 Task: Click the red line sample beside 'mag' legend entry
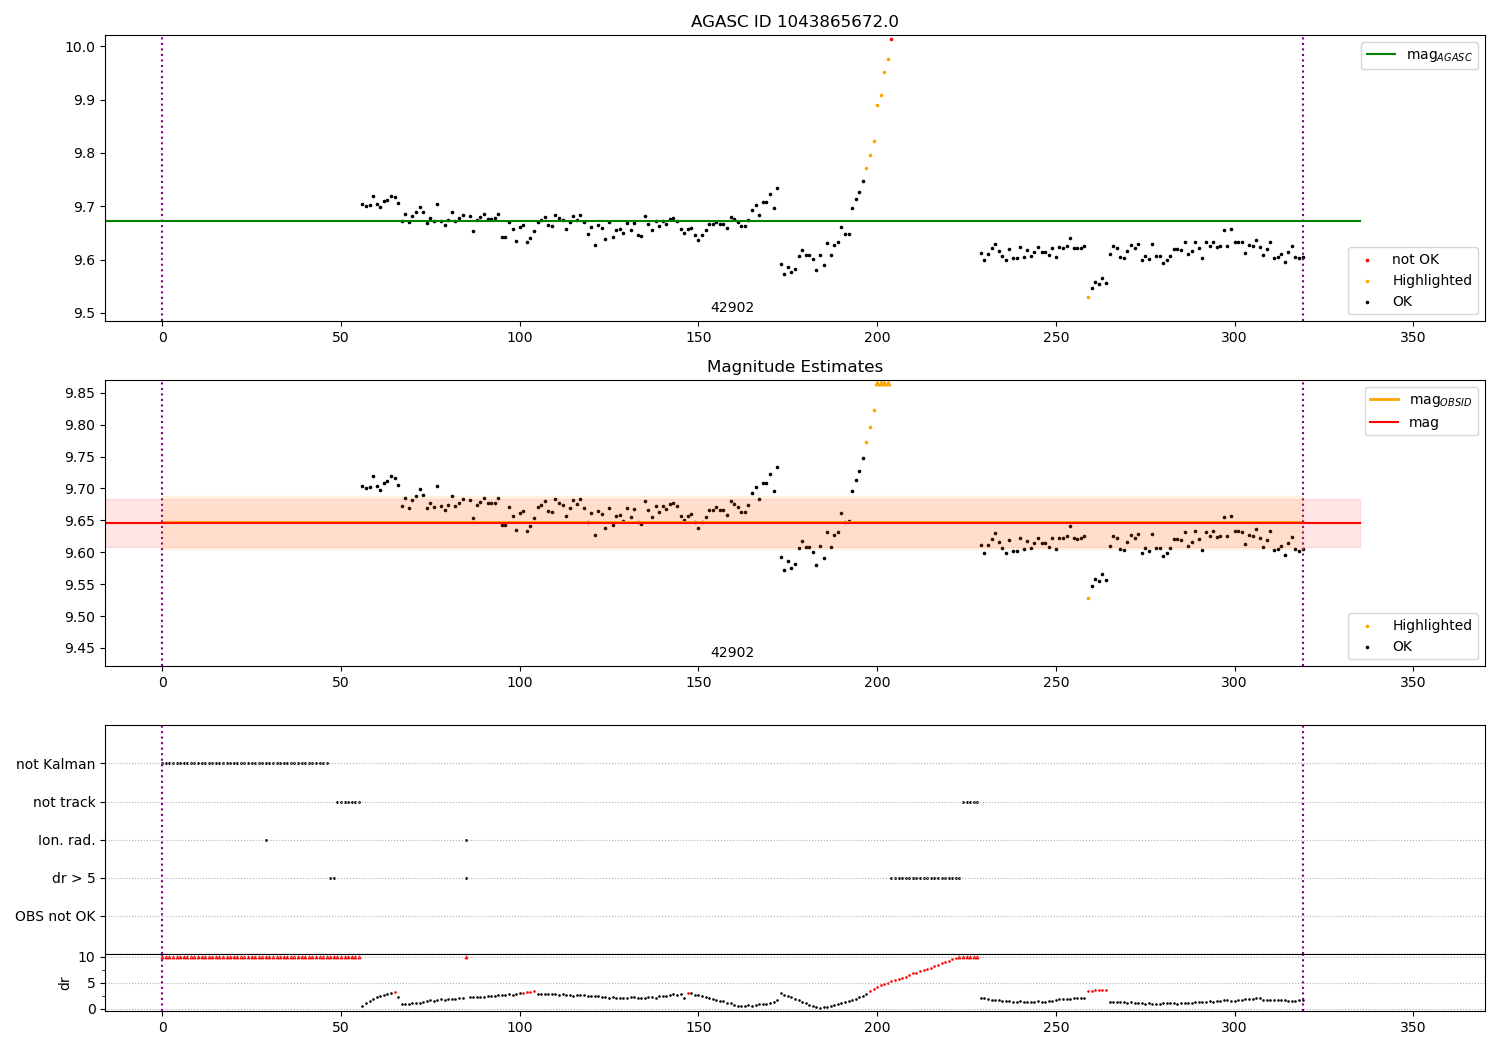point(1385,422)
